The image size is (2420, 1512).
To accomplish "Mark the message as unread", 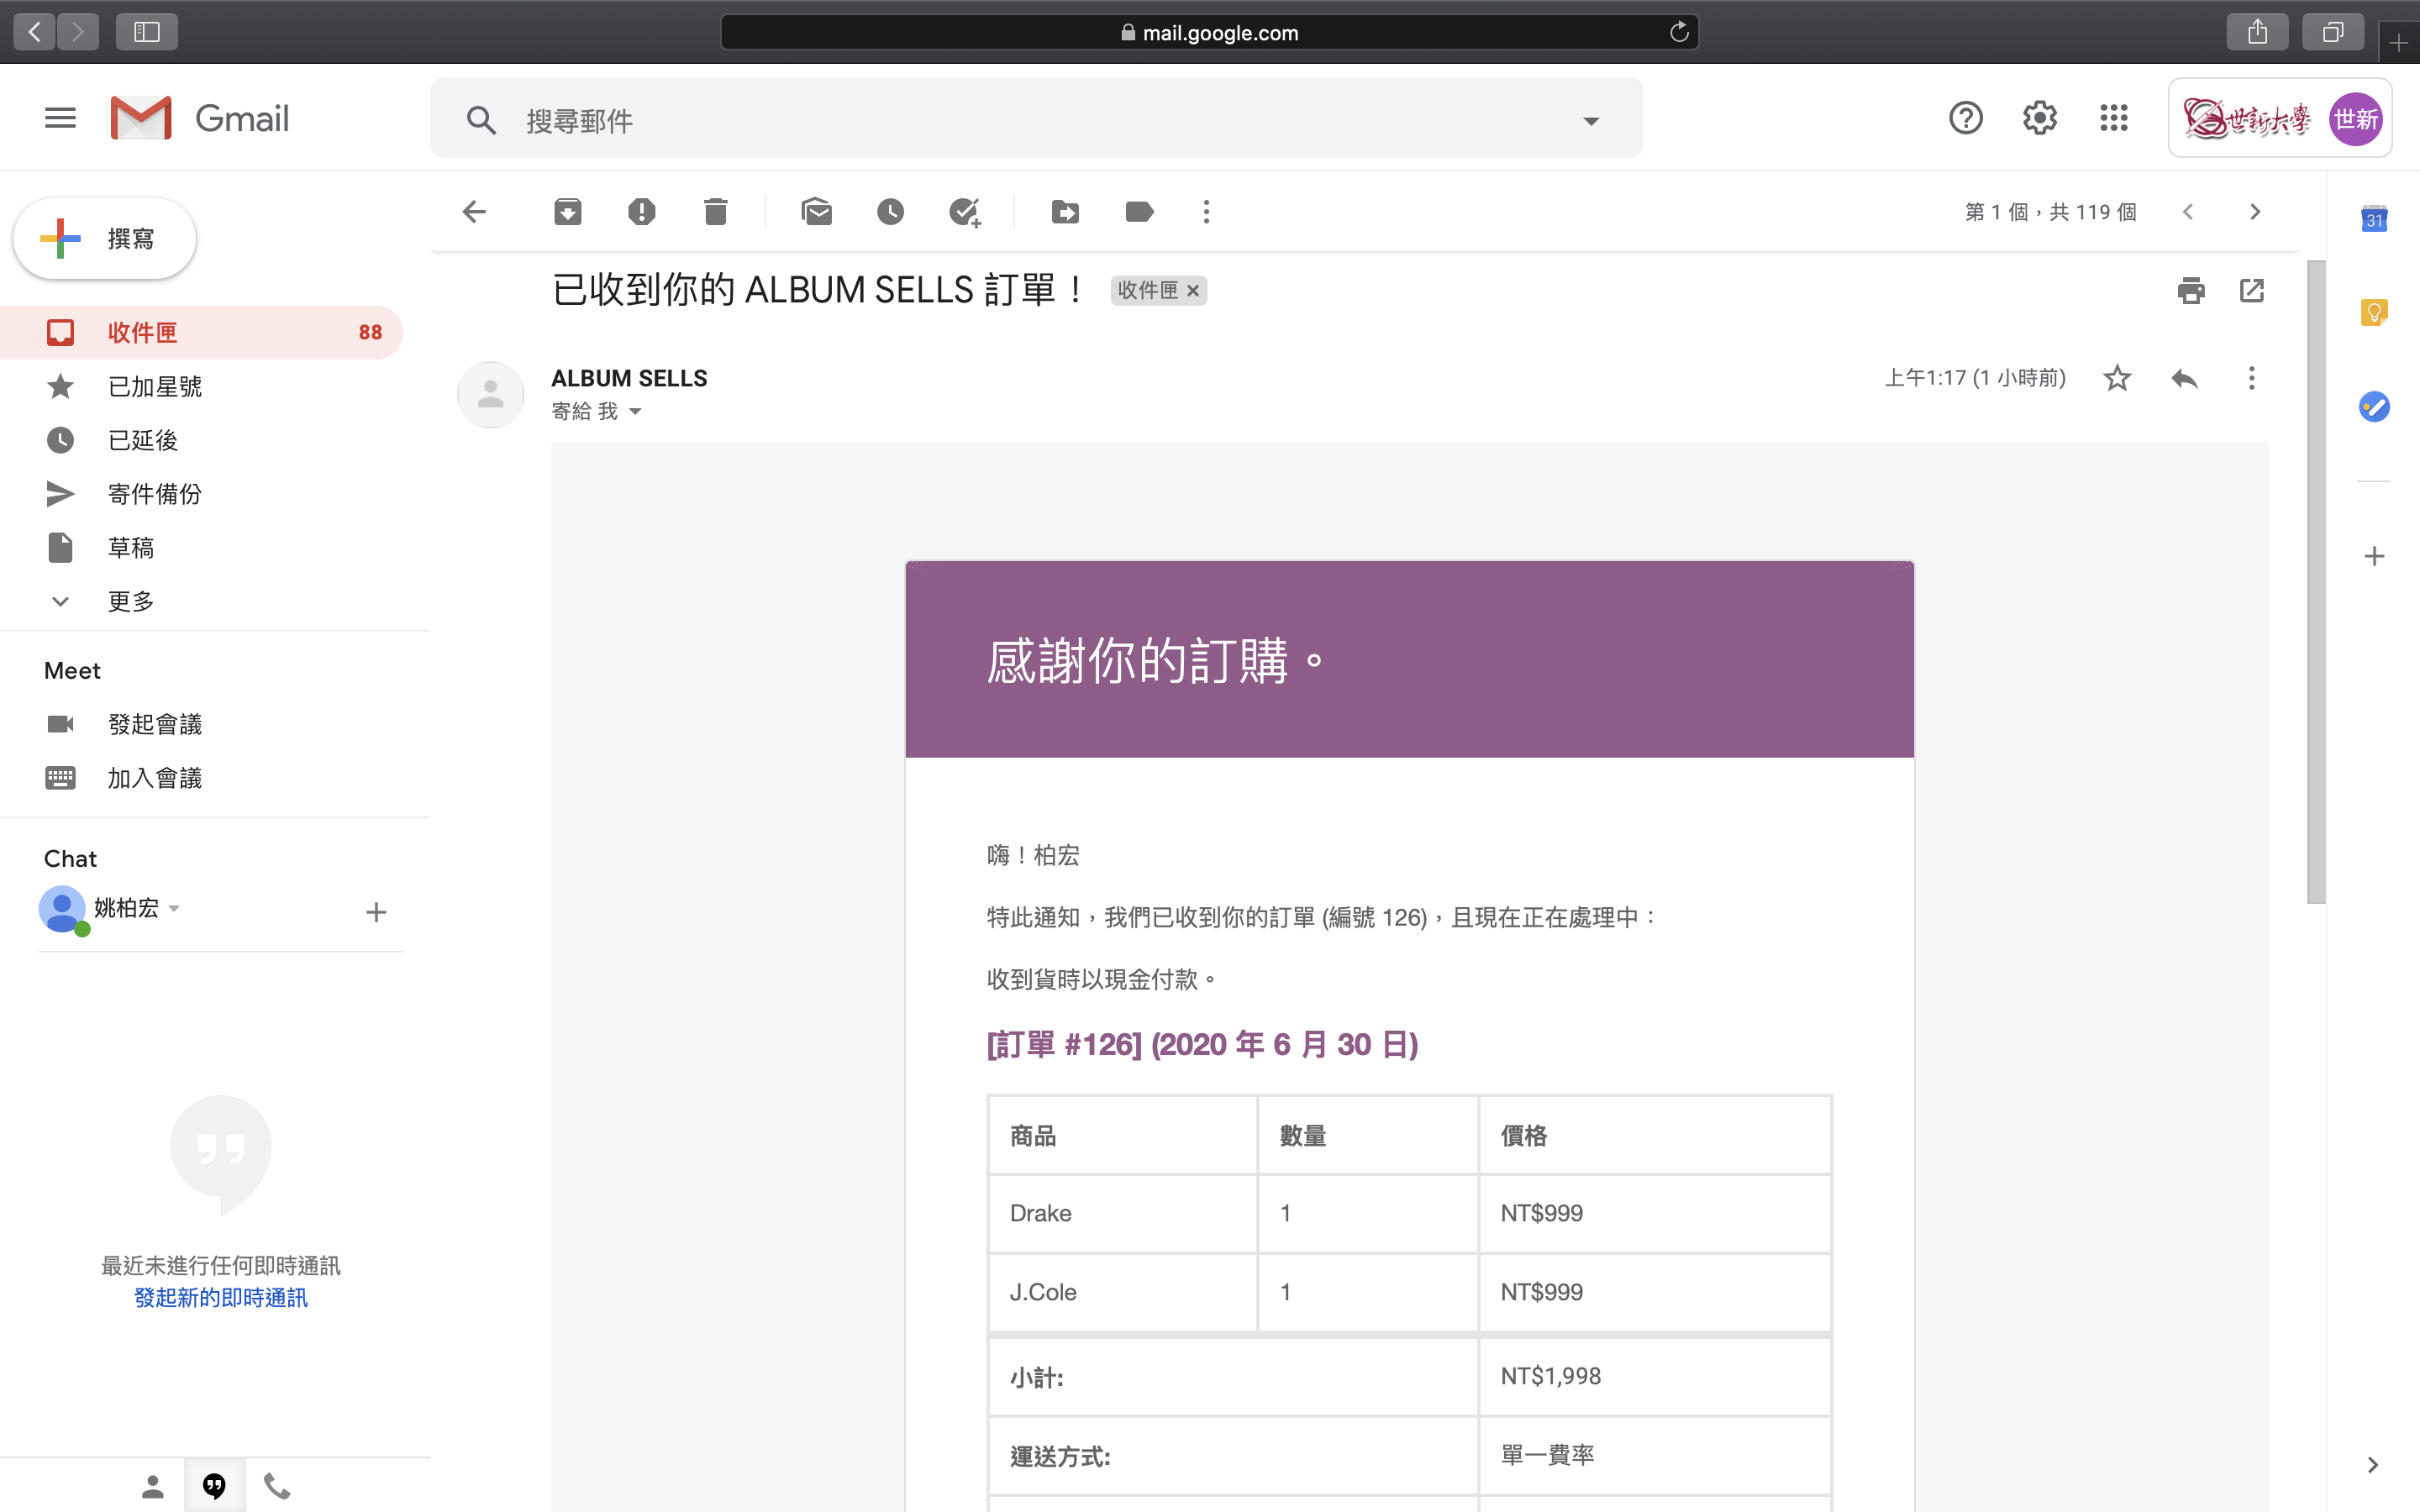I will 816,212.
